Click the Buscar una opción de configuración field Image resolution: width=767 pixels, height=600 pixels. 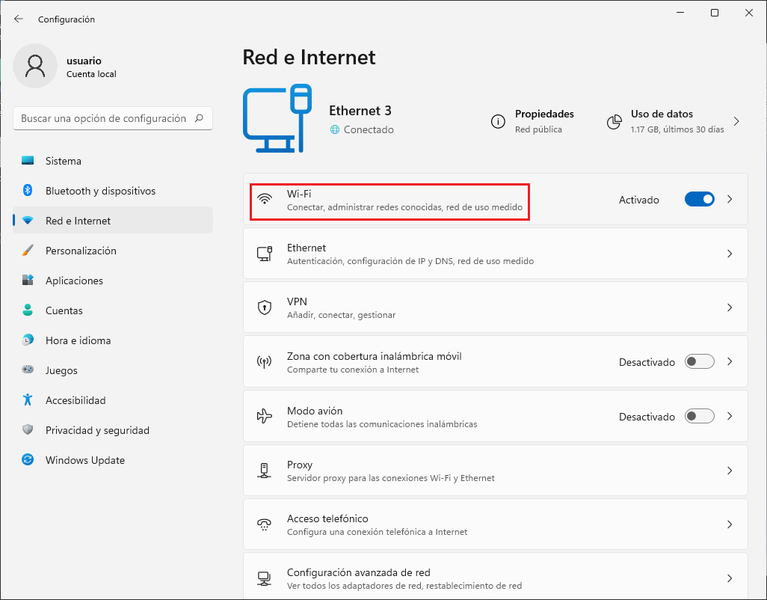[113, 118]
